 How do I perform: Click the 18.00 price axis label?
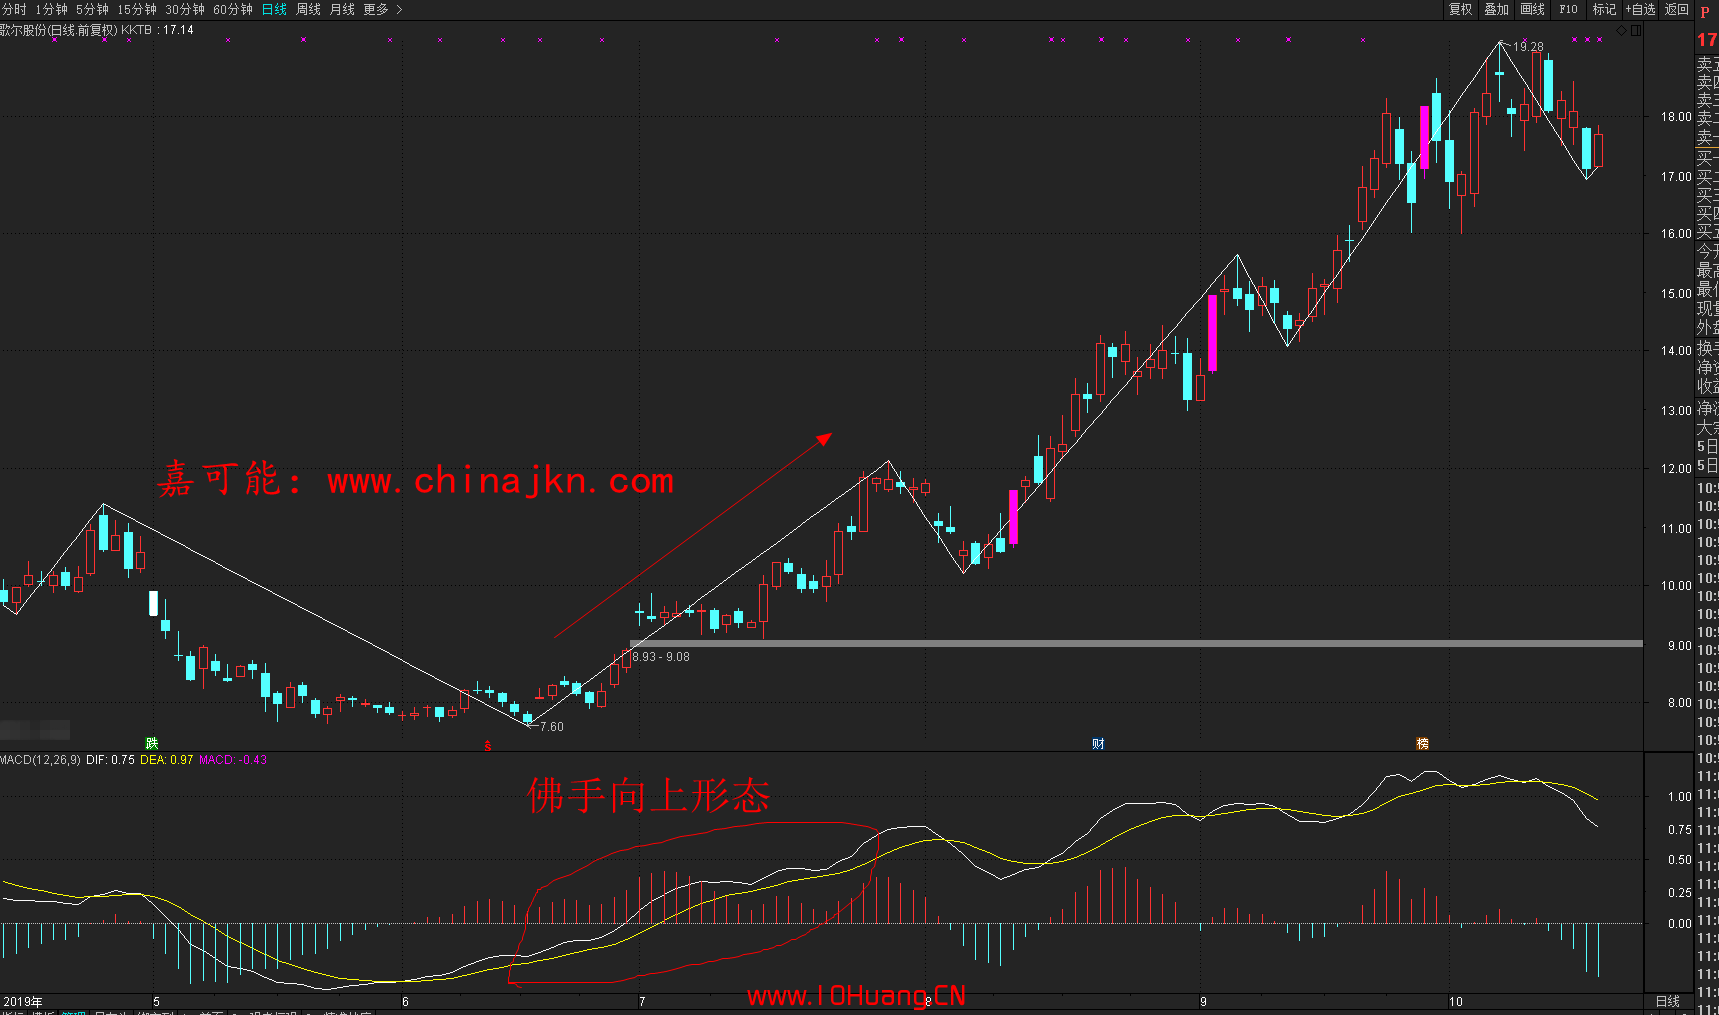click(x=1676, y=117)
